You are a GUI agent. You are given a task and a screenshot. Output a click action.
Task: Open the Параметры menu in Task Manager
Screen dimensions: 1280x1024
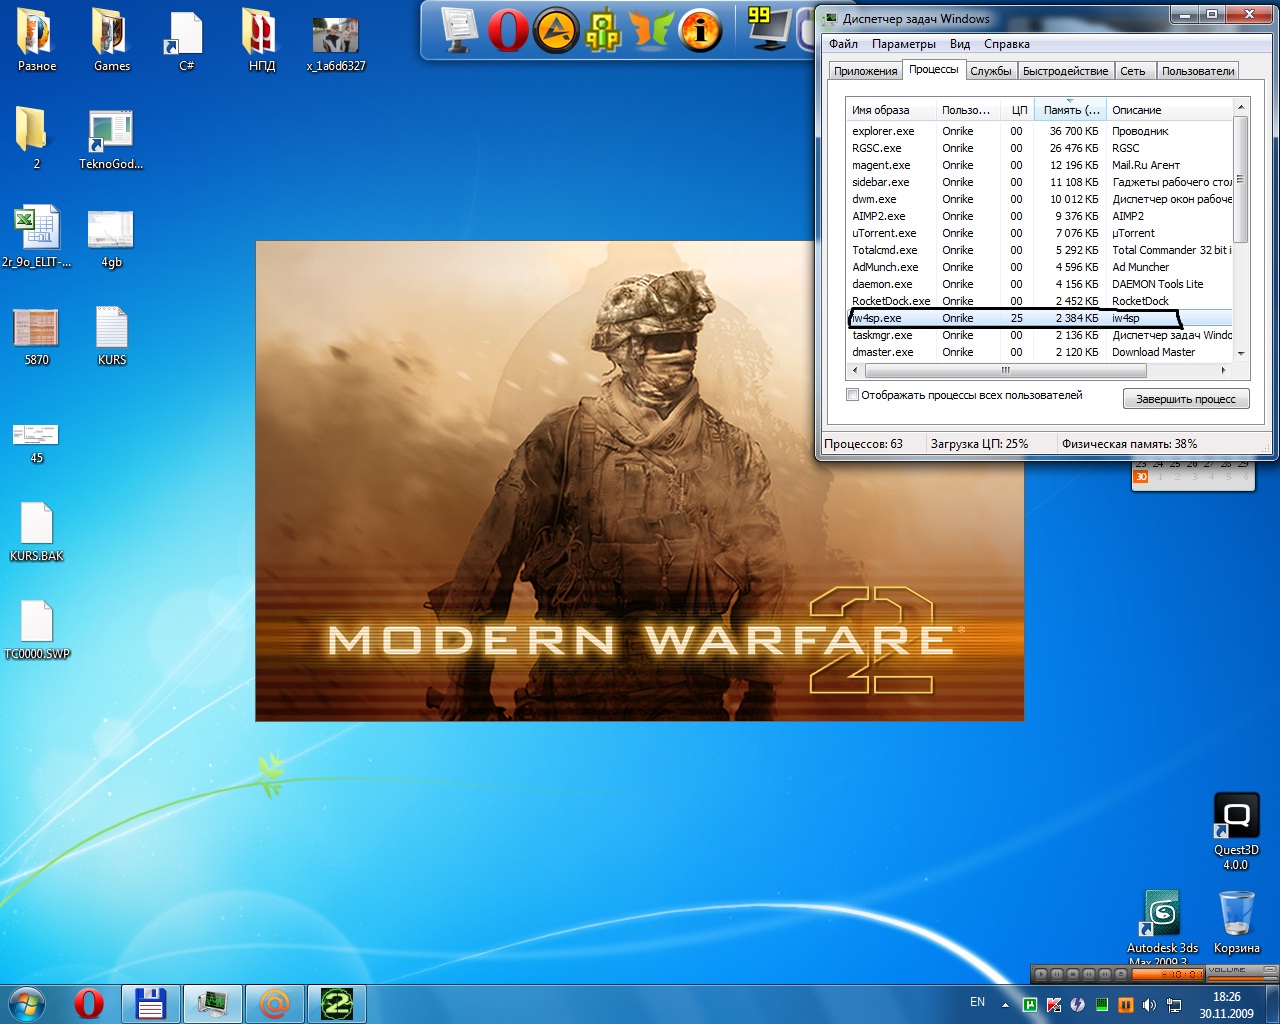coord(903,44)
